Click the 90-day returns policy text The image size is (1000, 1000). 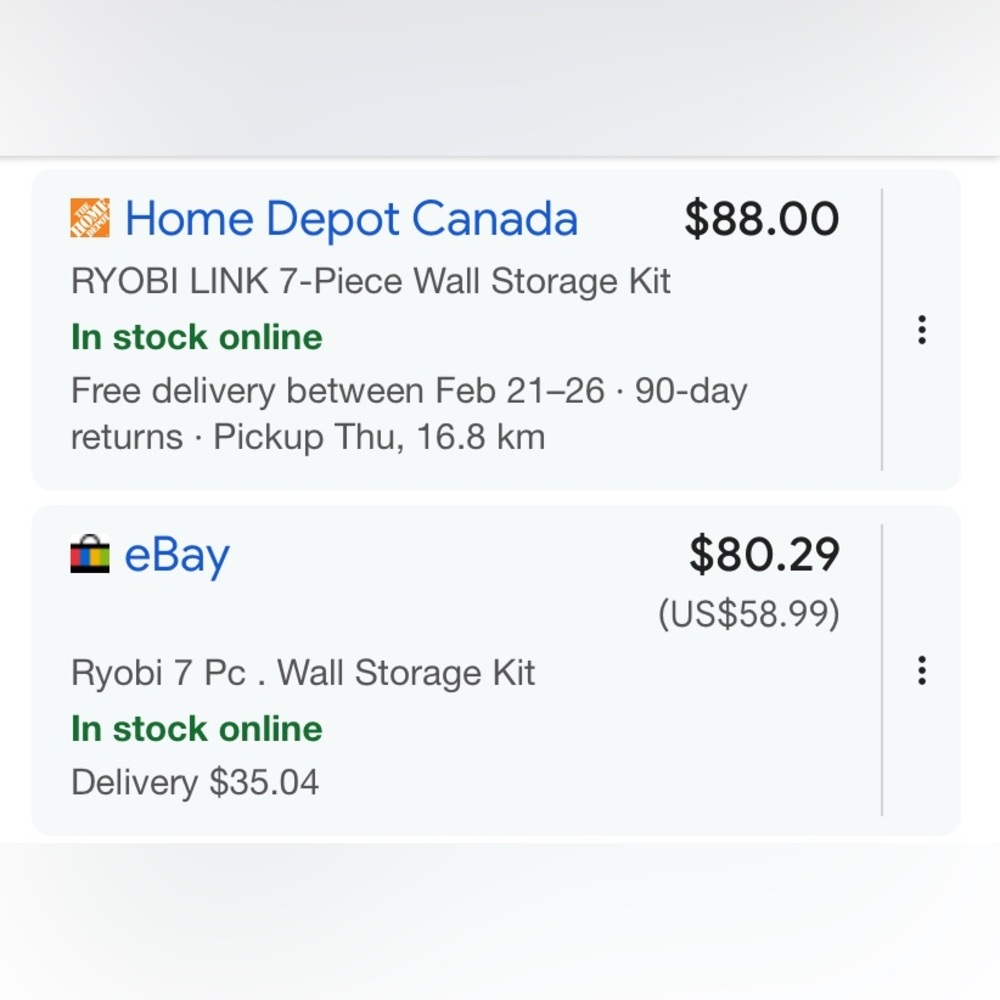pos(408,414)
